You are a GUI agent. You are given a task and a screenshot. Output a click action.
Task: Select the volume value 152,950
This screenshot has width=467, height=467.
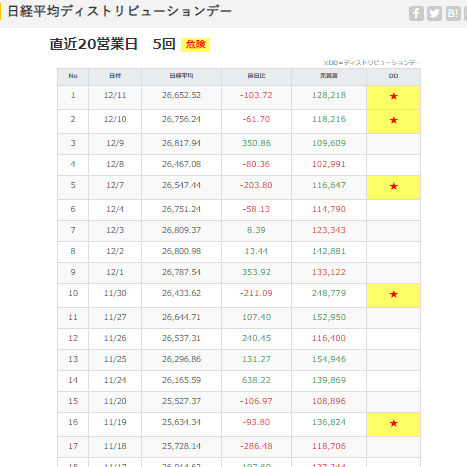pyautogui.click(x=329, y=317)
